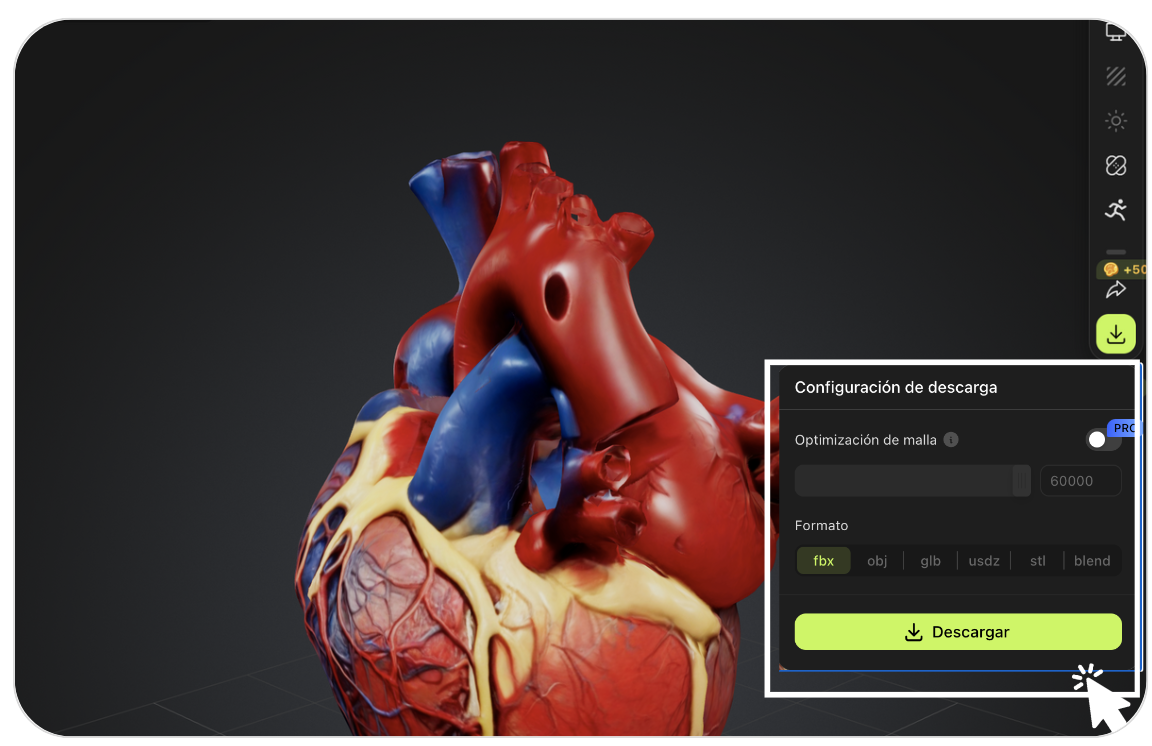
Task: Click the crossed bandage repair icon
Action: [x=1115, y=165]
